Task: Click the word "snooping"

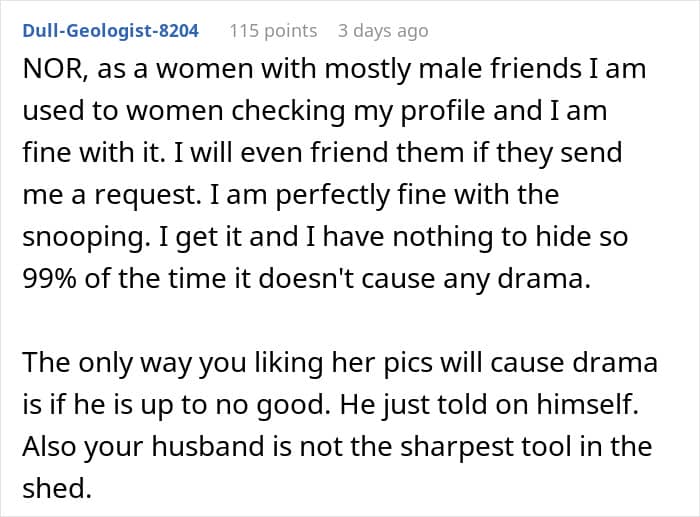Action: 84,239
